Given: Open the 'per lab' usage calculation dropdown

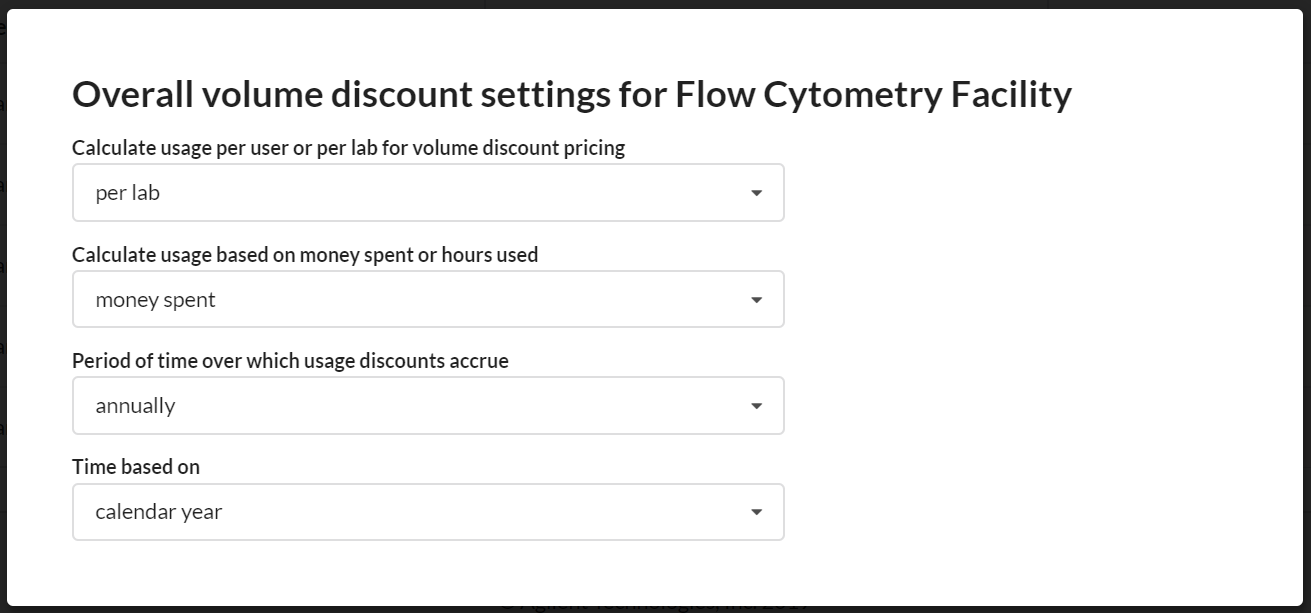Looking at the screenshot, I should click(428, 193).
